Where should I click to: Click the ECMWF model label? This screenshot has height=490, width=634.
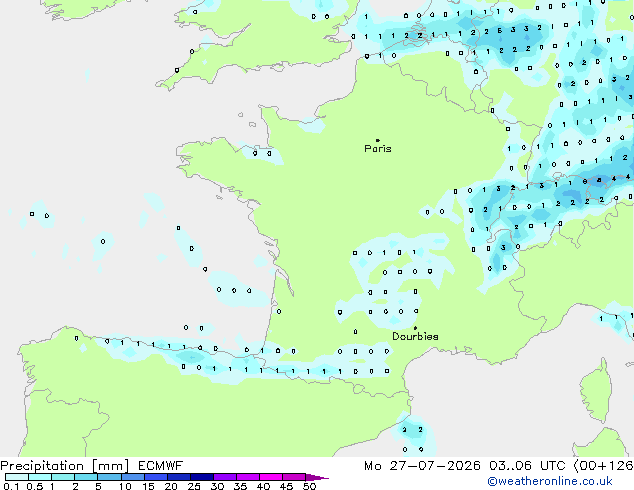pos(161,466)
